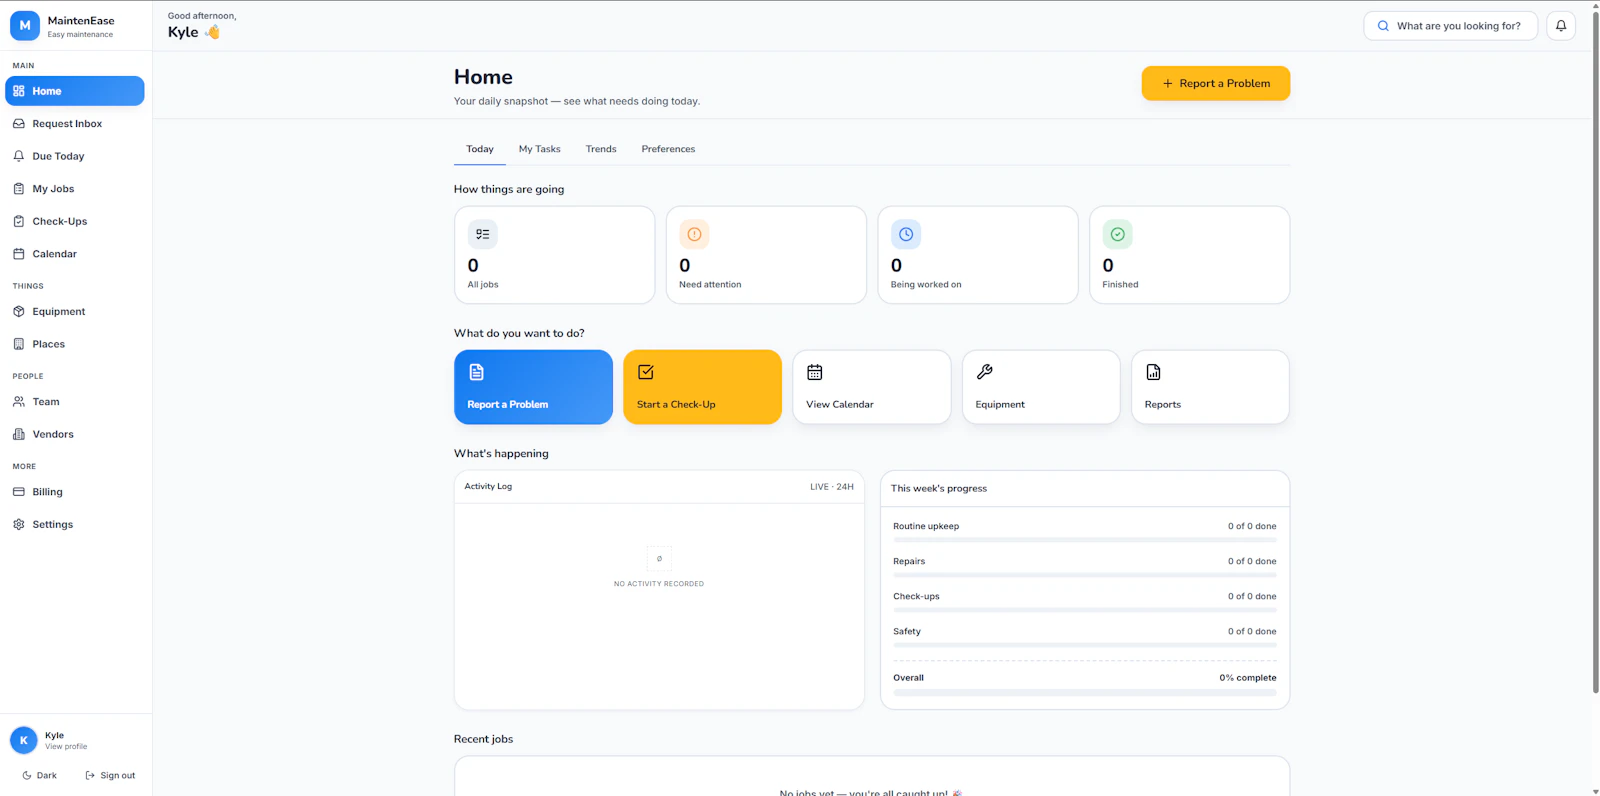Click the Routine upkeep progress bar
Screen dimensions: 1600x796
(x=1085, y=540)
